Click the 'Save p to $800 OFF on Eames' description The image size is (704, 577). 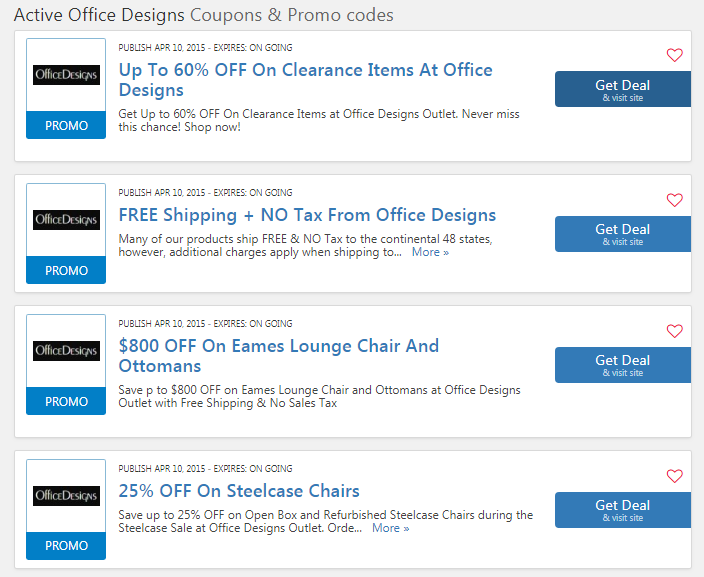point(319,396)
